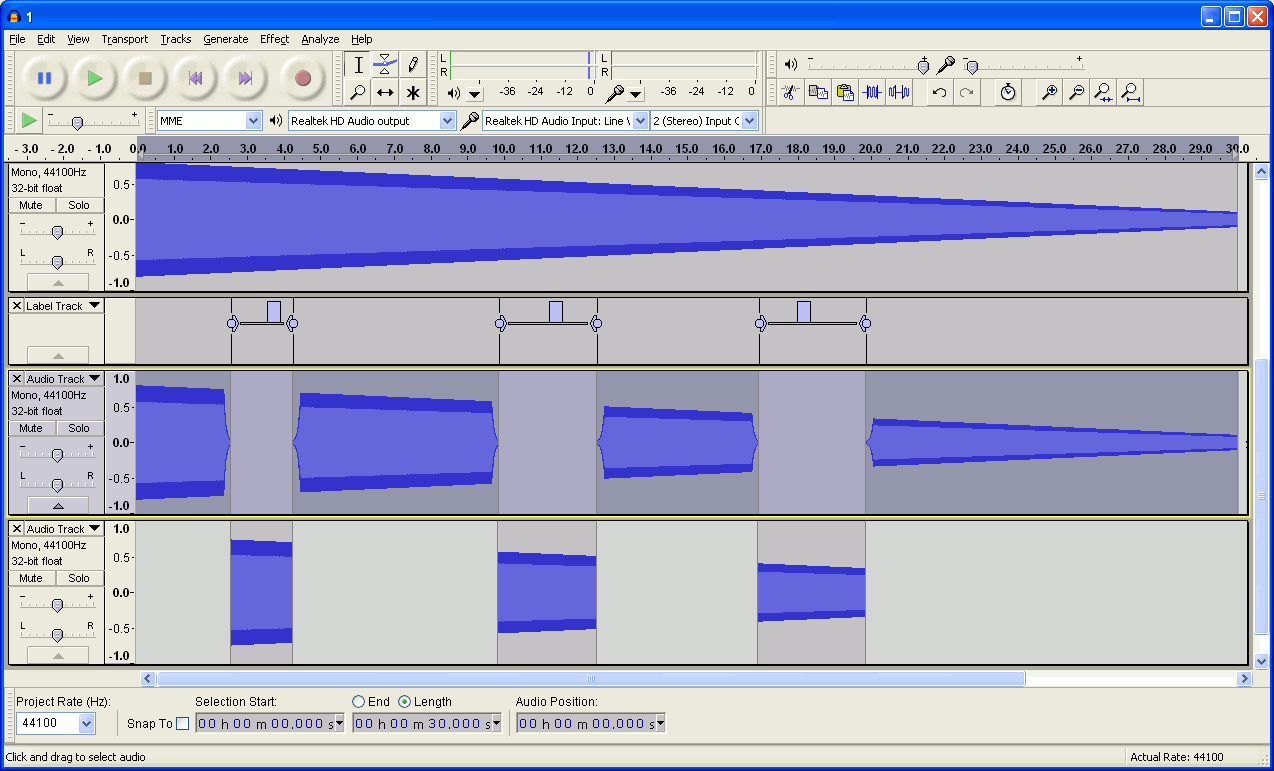
Task: Click the Silence audio toolbar icon
Action: pos(899,93)
